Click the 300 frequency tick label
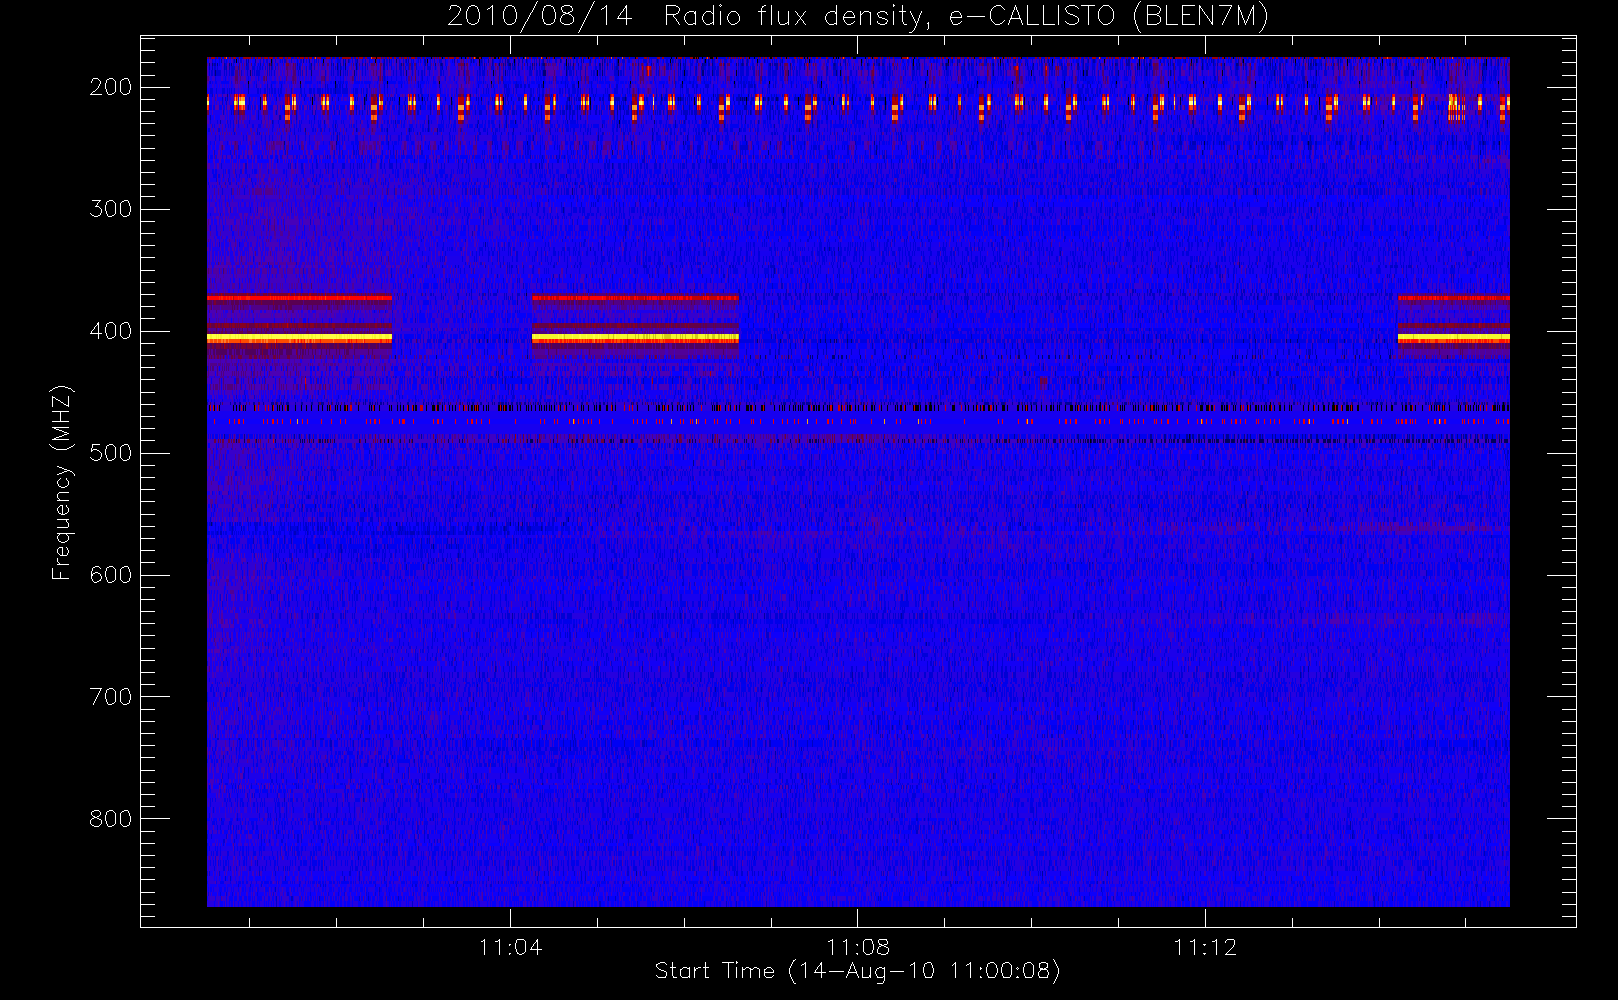The image size is (1618, 1000). tap(111, 209)
